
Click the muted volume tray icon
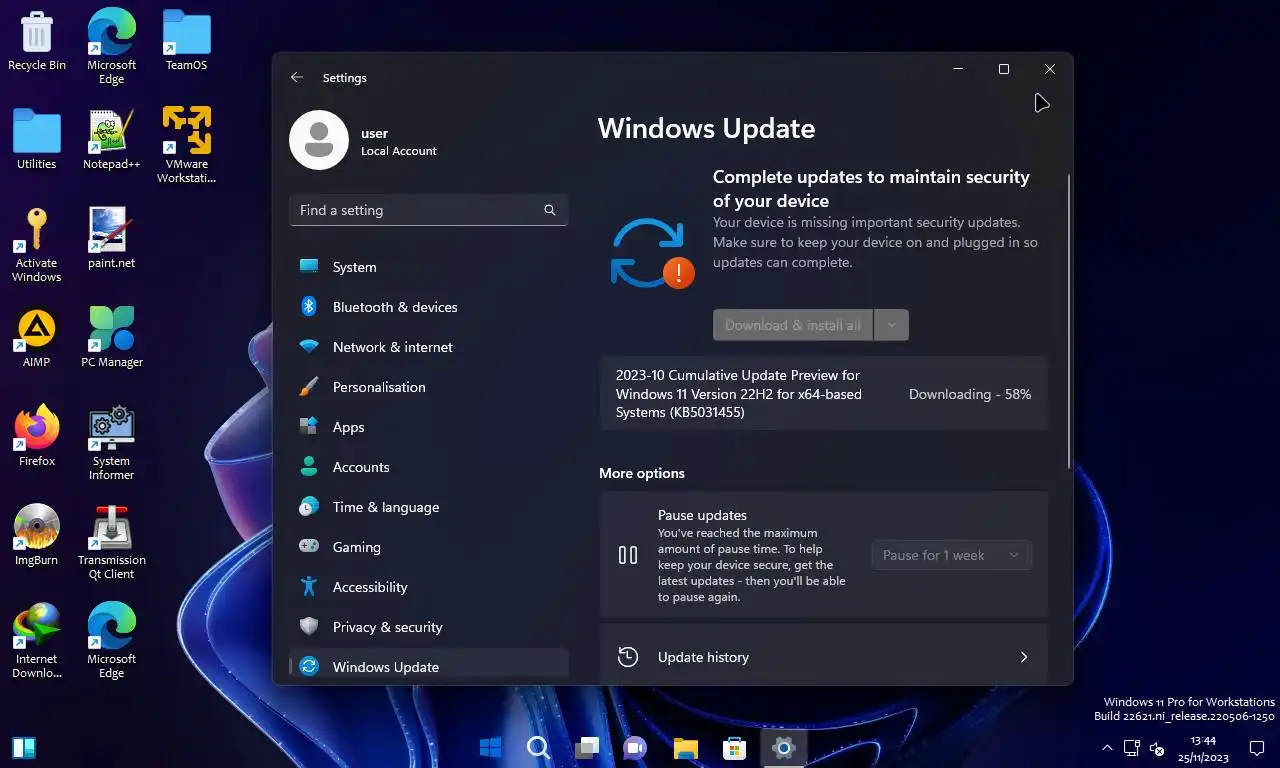pos(1157,748)
